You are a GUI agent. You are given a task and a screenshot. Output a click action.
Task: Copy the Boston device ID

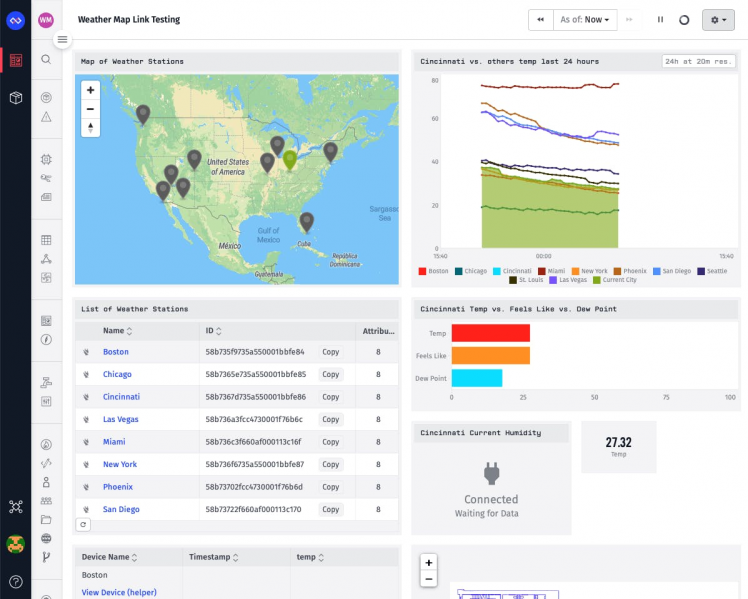pyautogui.click(x=331, y=352)
